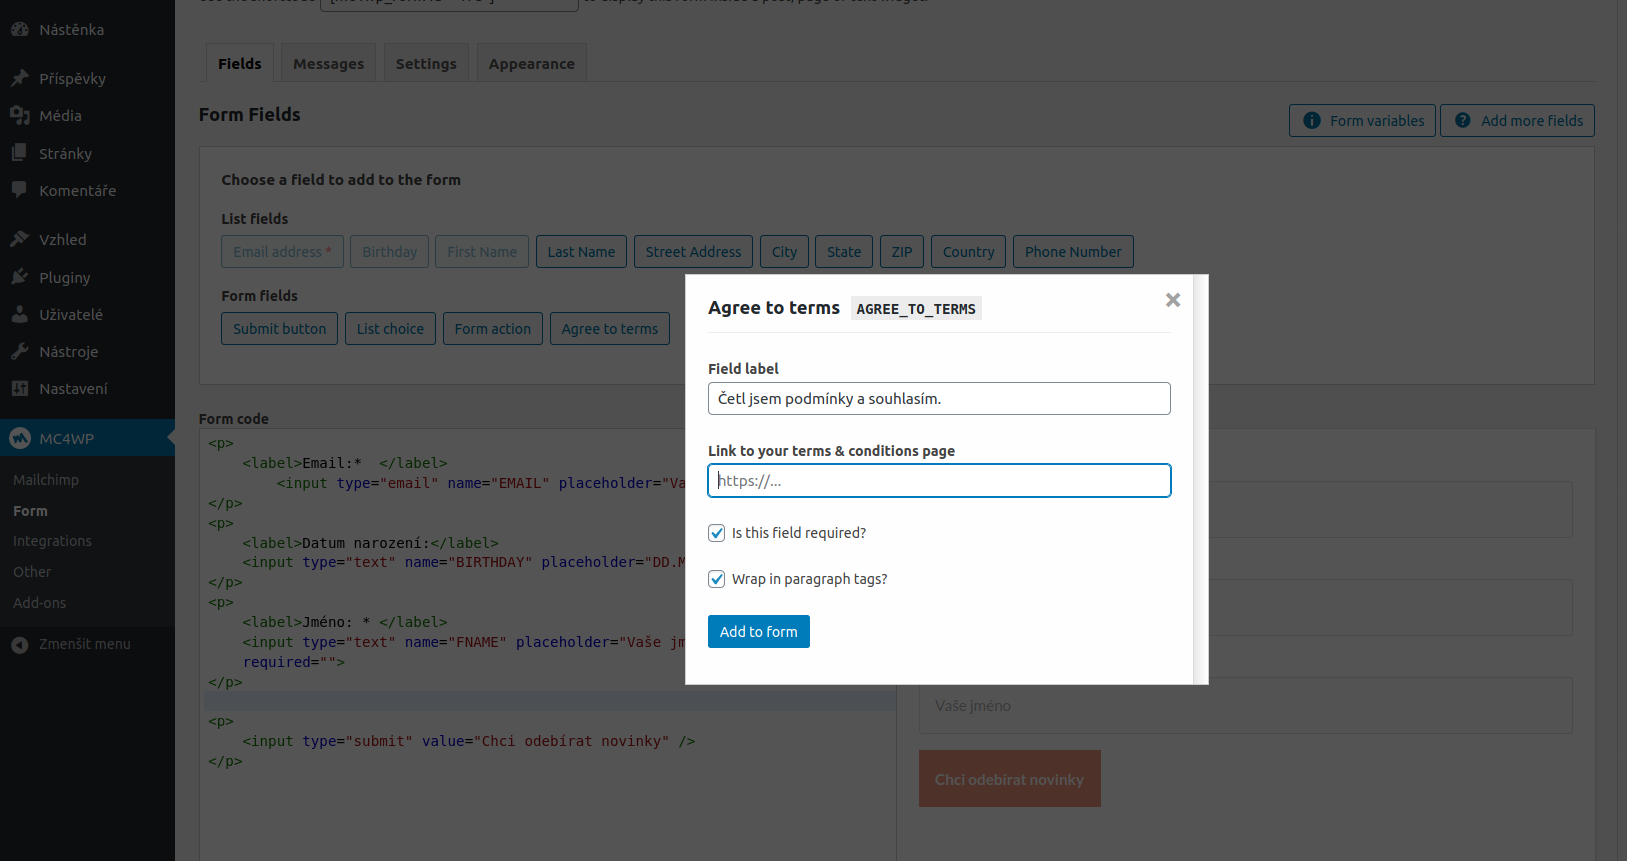Click the Field label text input

pyautogui.click(x=939, y=398)
